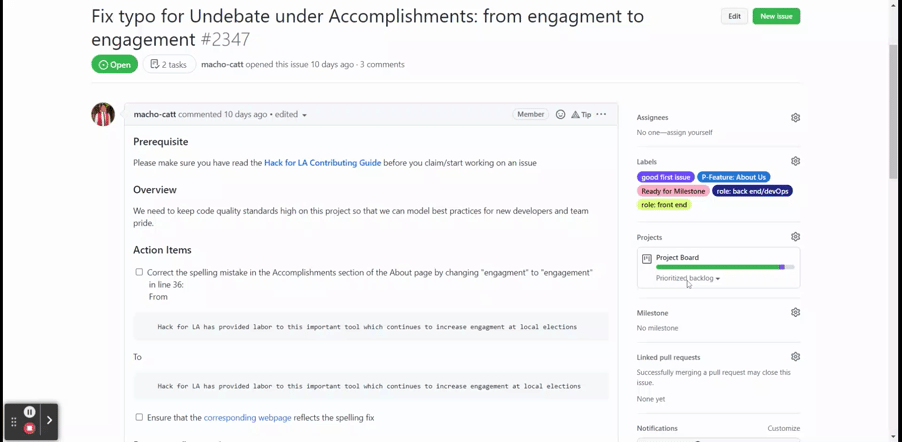Select the 'good first issue' label
Viewport: 902px width, 442px height.
click(666, 177)
